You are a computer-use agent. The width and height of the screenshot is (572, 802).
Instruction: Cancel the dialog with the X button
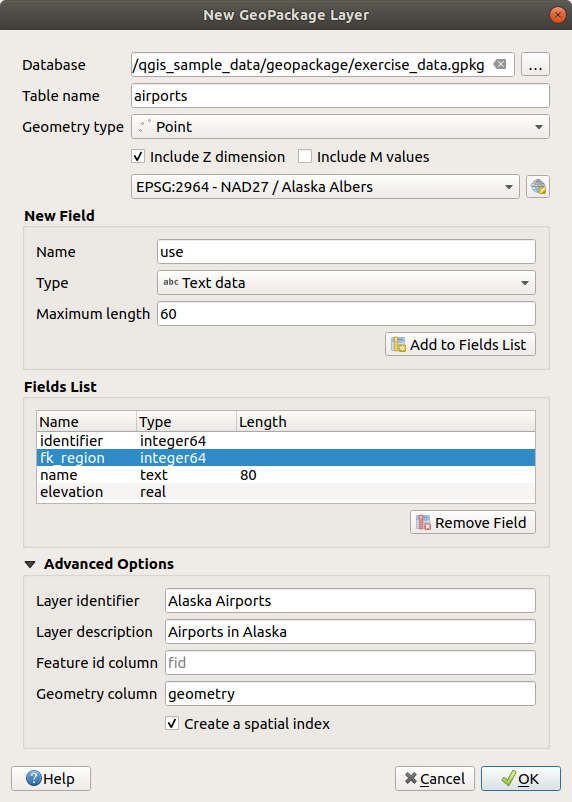435,778
